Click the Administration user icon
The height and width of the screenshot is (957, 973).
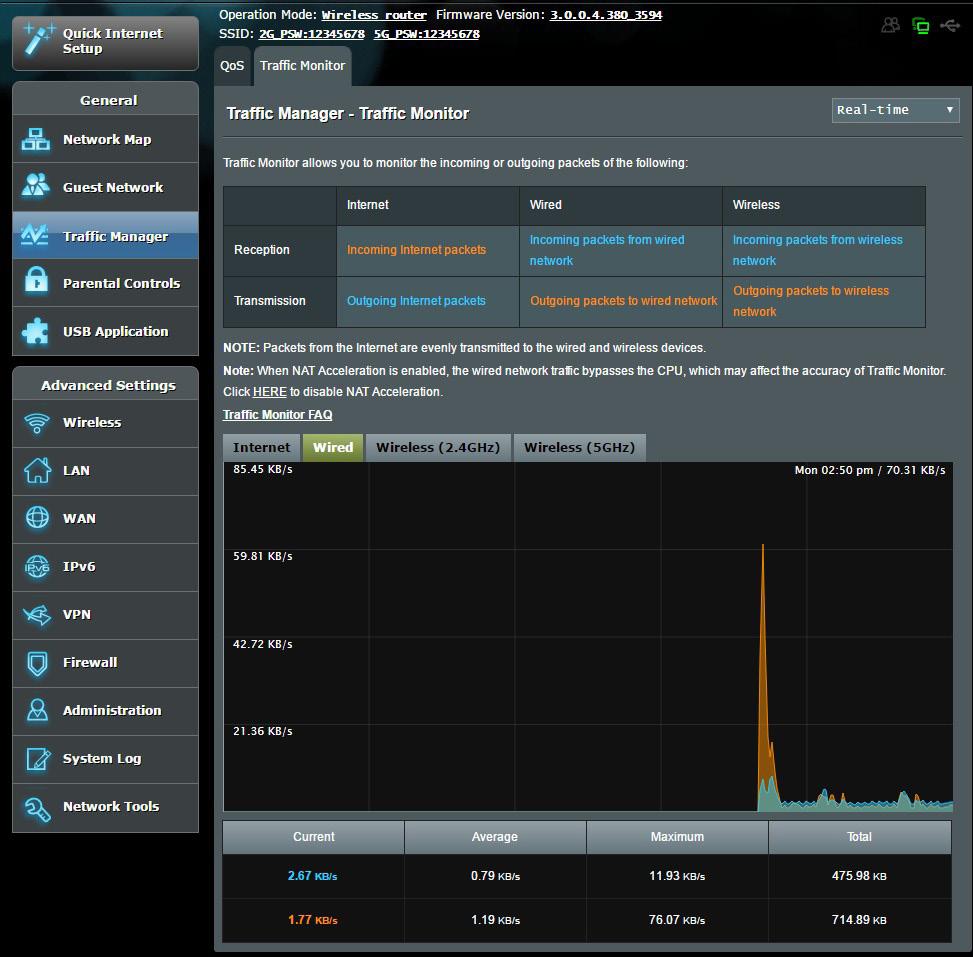(x=37, y=710)
